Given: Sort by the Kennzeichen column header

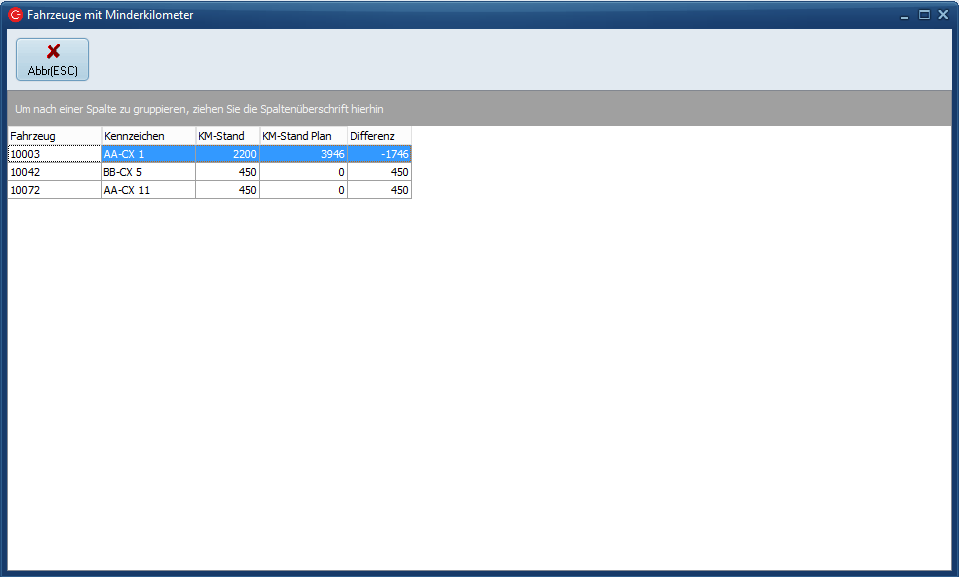Looking at the screenshot, I should [148, 135].
